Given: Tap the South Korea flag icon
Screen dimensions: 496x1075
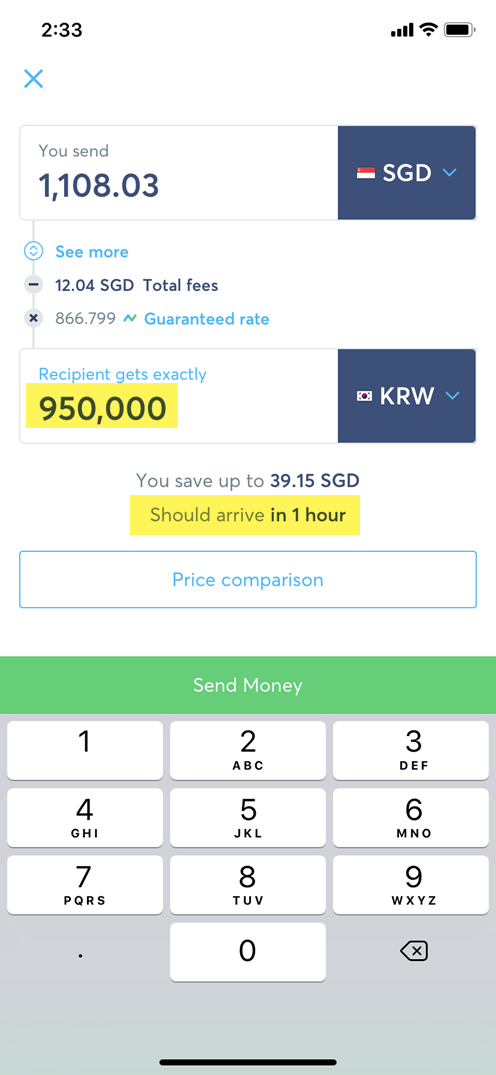Looking at the screenshot, I should 364,396.
